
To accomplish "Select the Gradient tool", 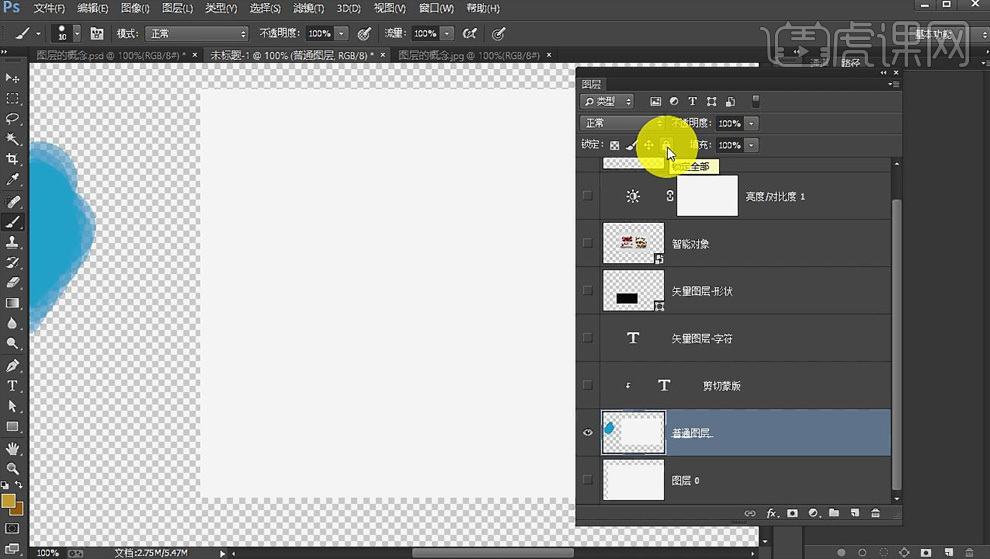I will [x=12, y=303].
